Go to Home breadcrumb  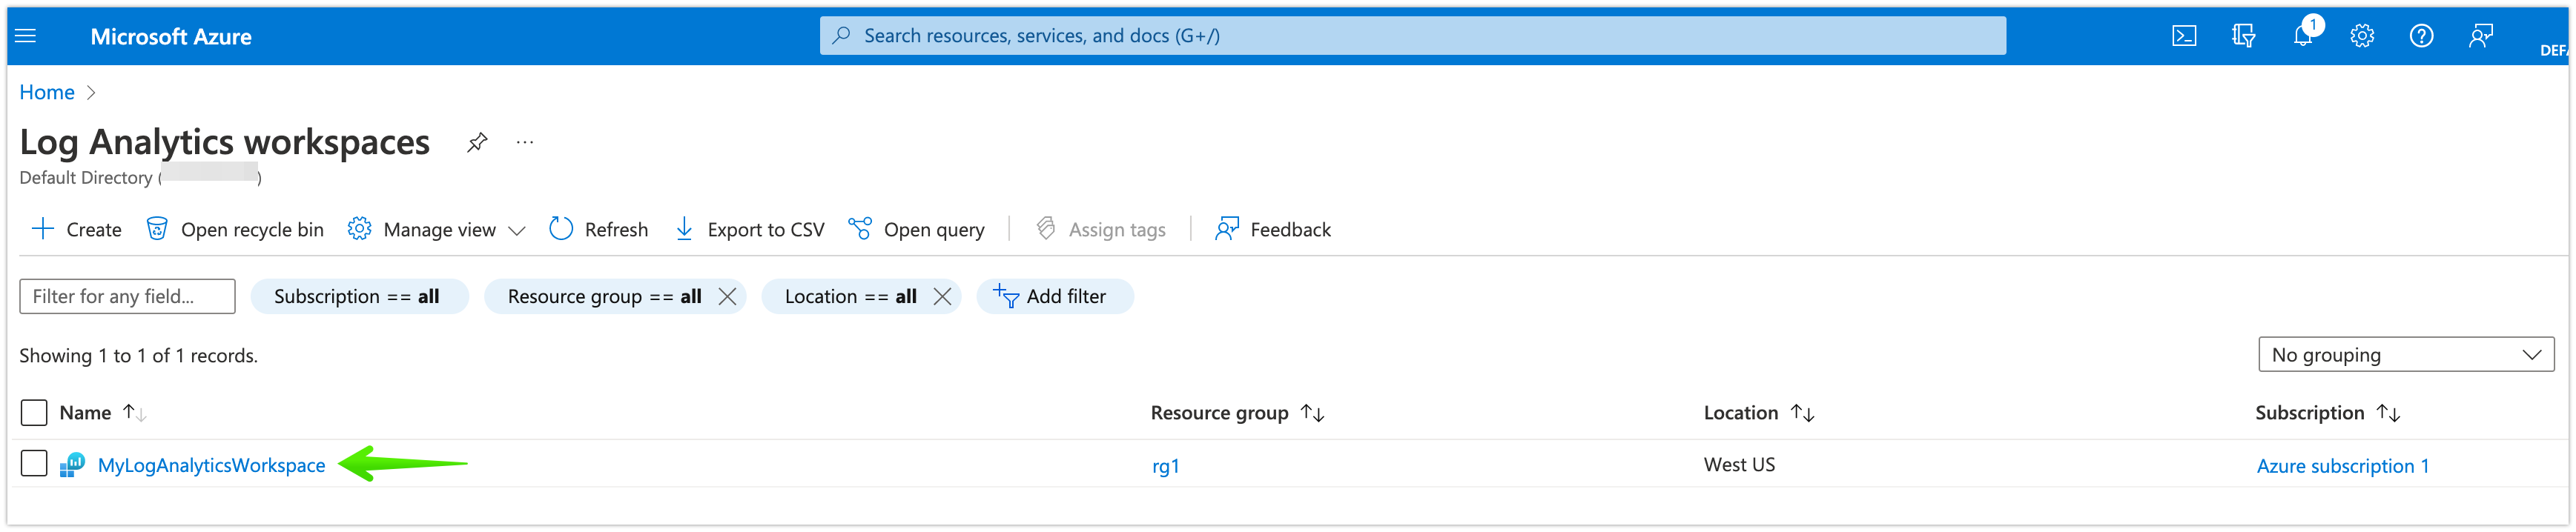click(x=47, y=92)
